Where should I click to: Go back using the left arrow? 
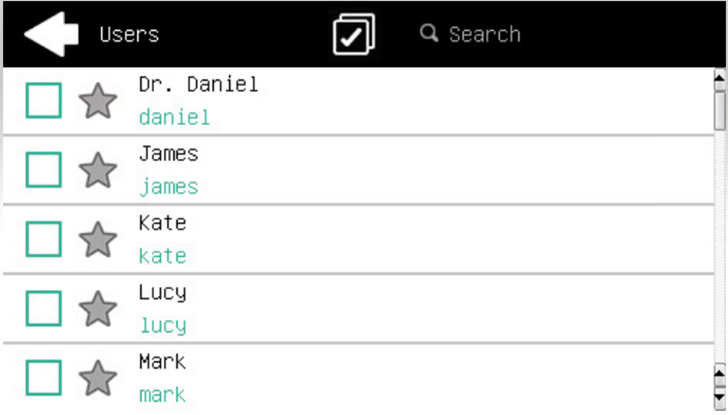51,34
